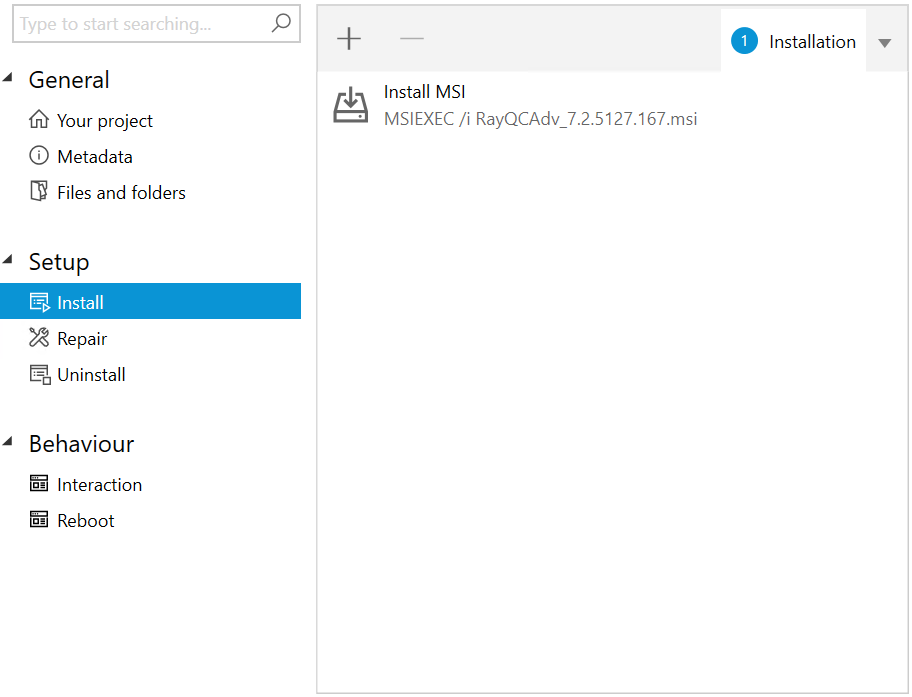
Task: Focus the 'Type to start searching' field
Action: pyautogui.click(x=140, y=24)
